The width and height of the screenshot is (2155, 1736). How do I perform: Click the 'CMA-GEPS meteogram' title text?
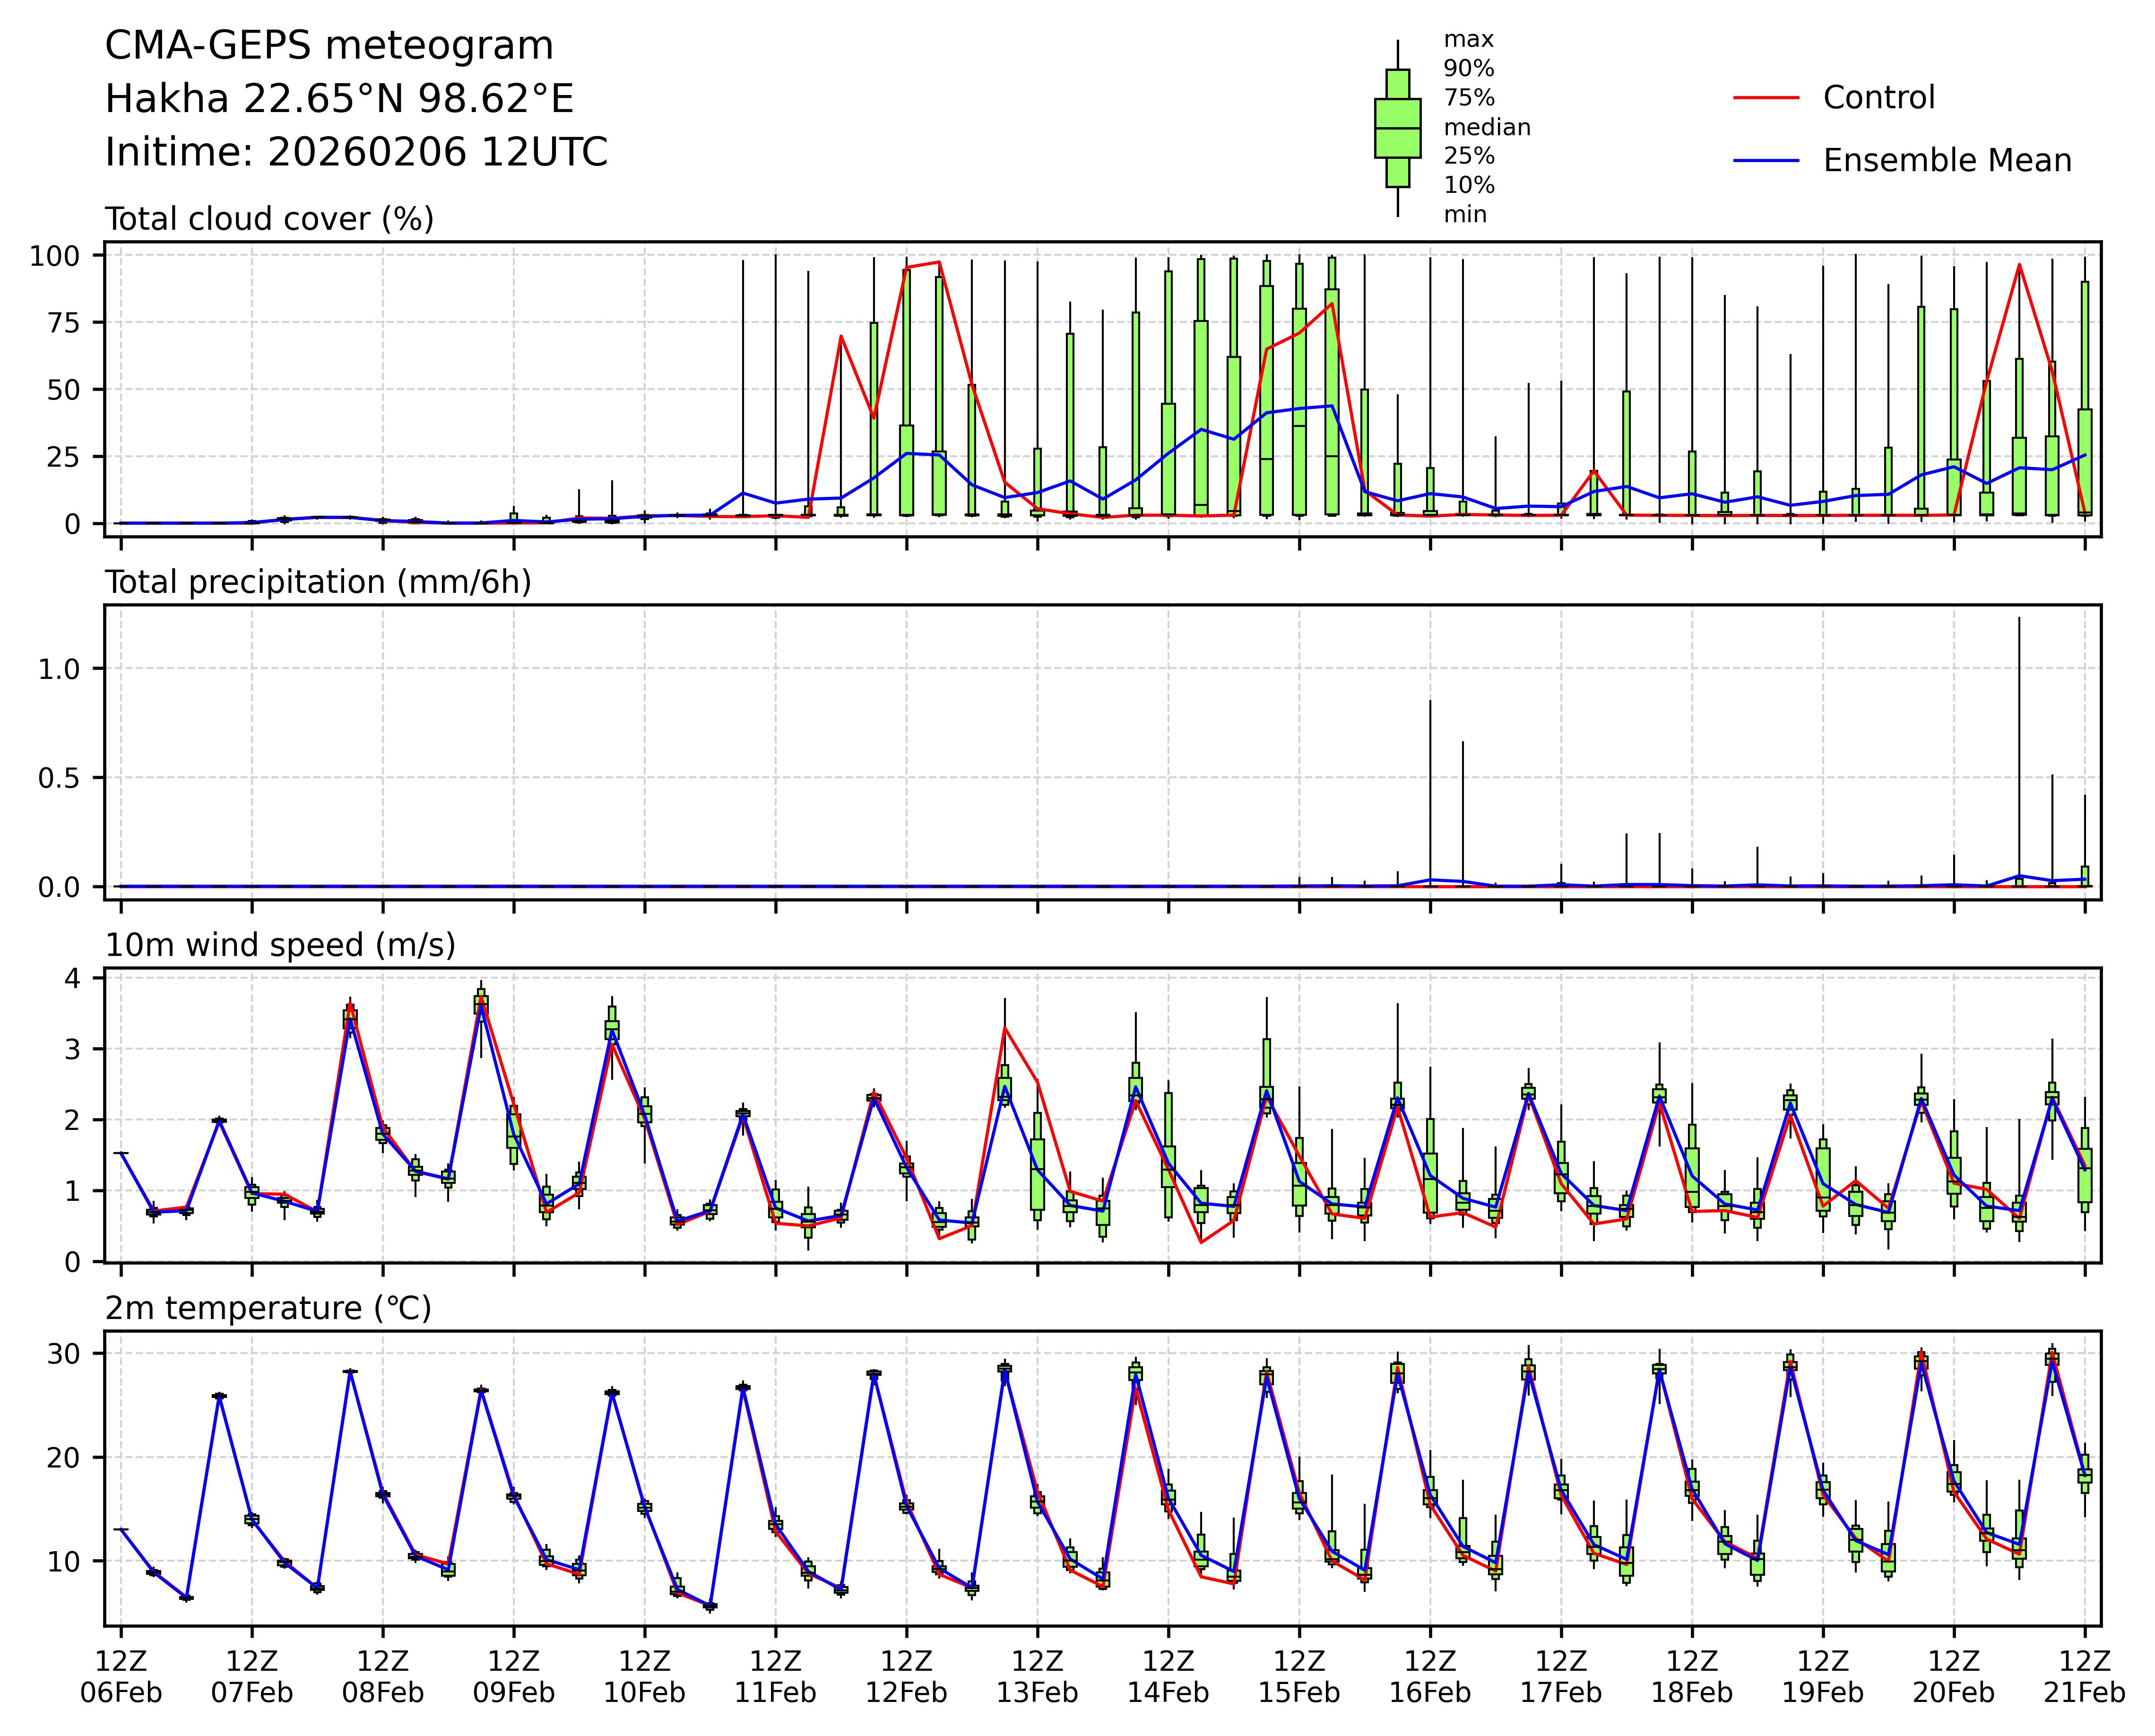point(329,46)
